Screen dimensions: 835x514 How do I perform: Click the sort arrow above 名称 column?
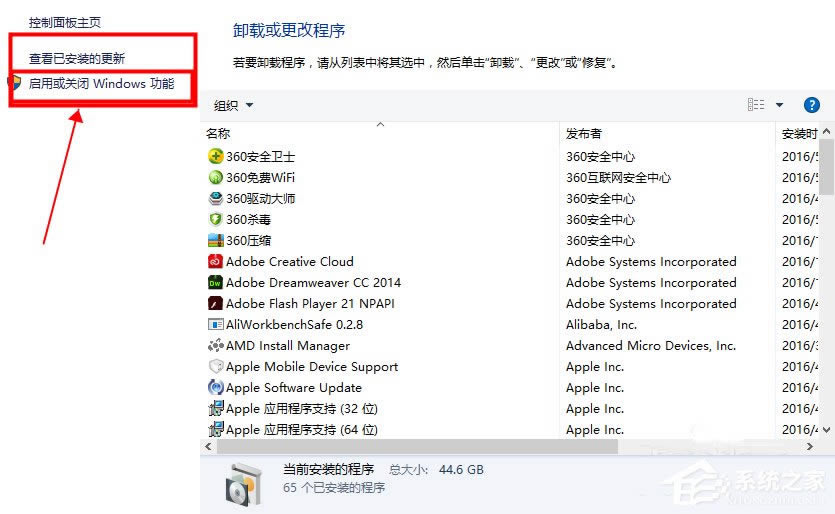tap(380, 125)
